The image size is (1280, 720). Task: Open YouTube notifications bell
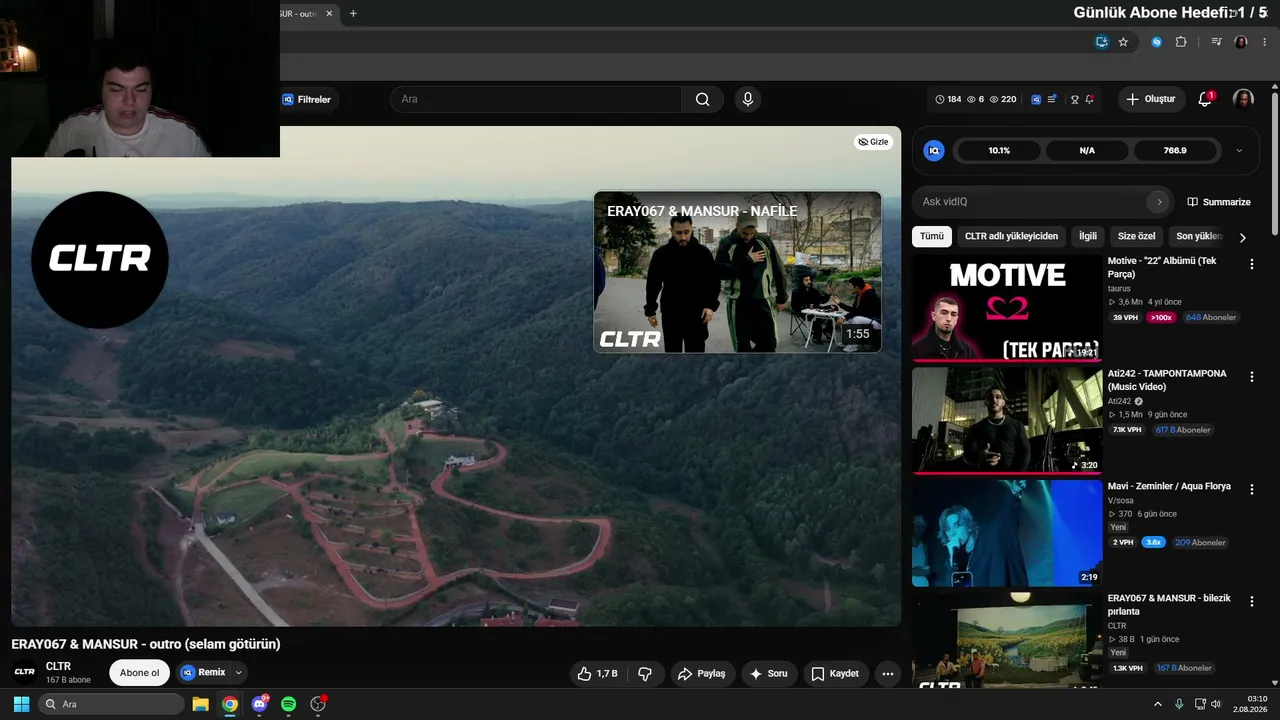[x=1205, y=99]
